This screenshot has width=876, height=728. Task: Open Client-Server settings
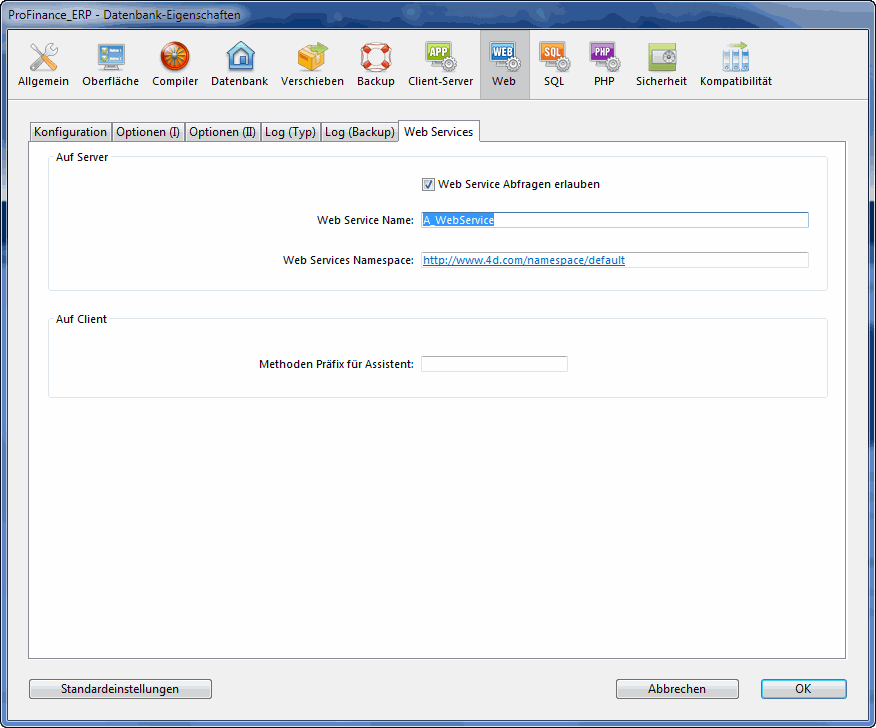440,64
